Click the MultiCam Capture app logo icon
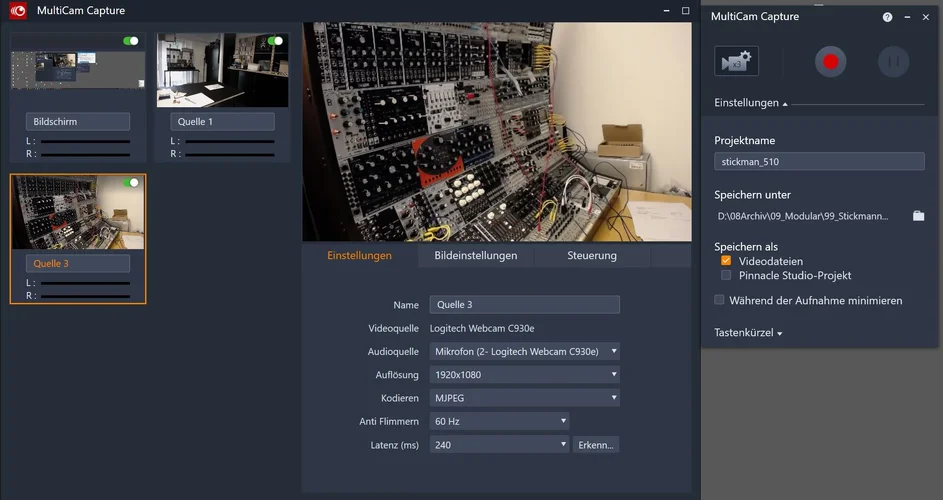This screenshot has height=500, width=943. point(18,10)
